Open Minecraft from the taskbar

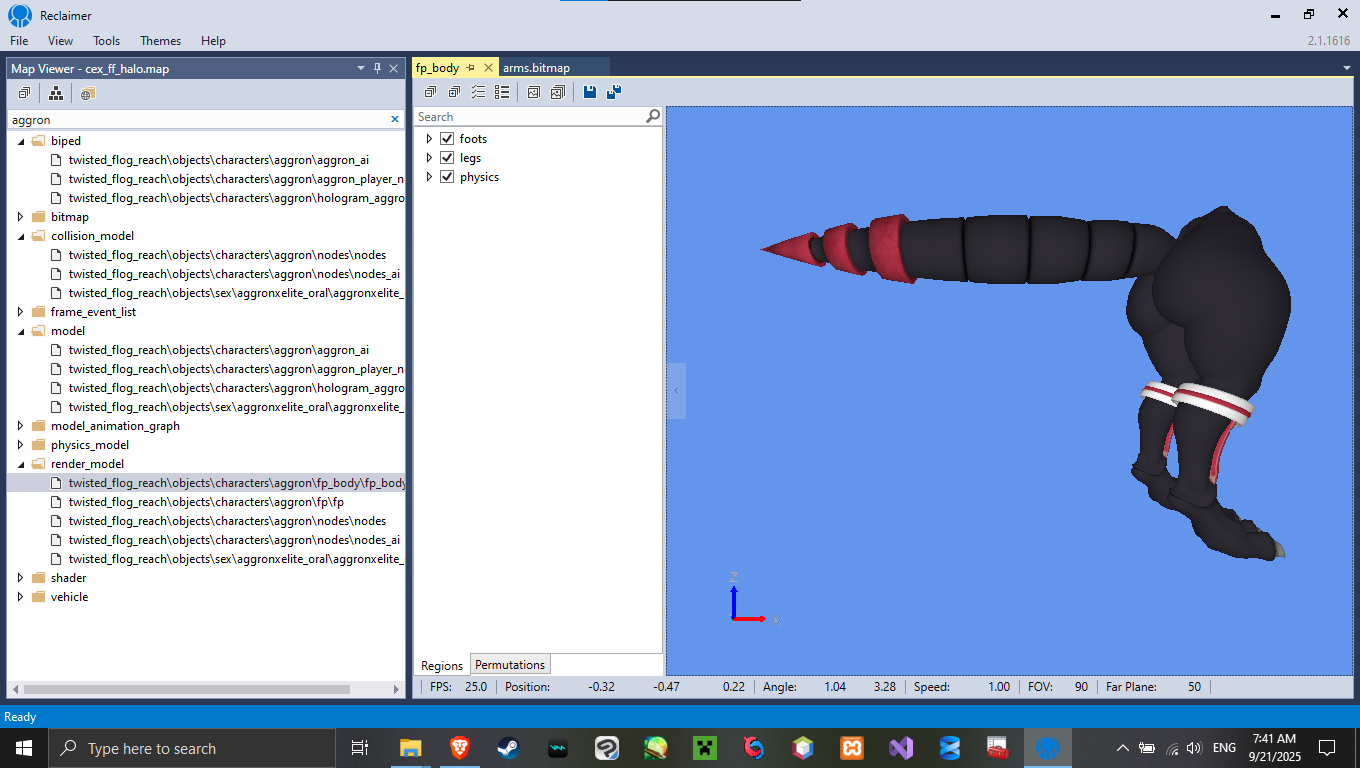pyautogui.click(x=705, y=748)
